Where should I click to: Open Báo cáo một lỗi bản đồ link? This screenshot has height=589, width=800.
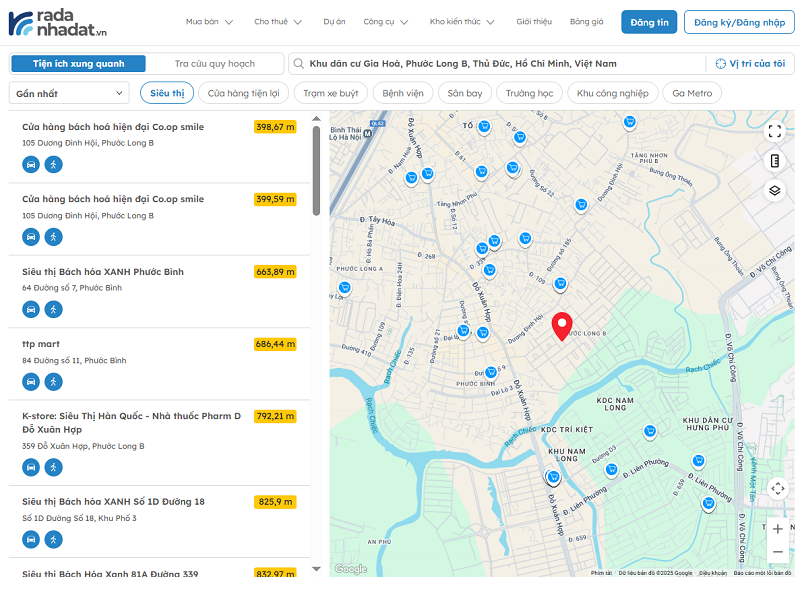(762, 573)
